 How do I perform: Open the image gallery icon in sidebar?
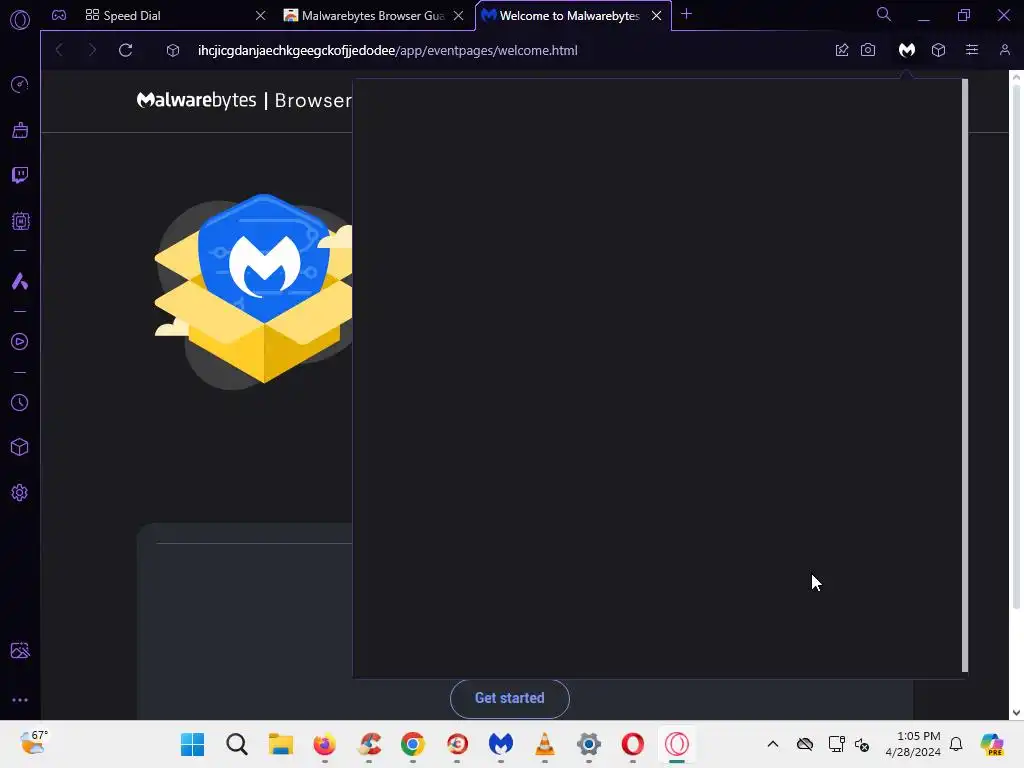[20, 650]
